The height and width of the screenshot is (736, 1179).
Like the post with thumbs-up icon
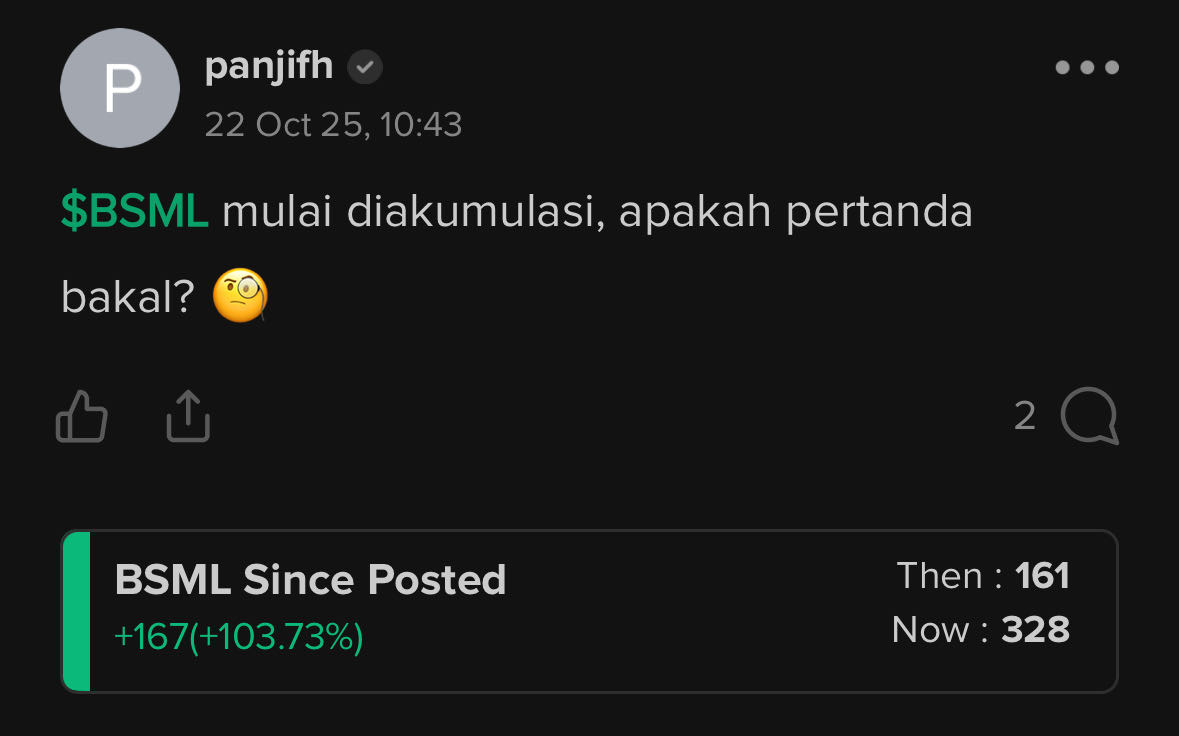[x=82, y=416]
